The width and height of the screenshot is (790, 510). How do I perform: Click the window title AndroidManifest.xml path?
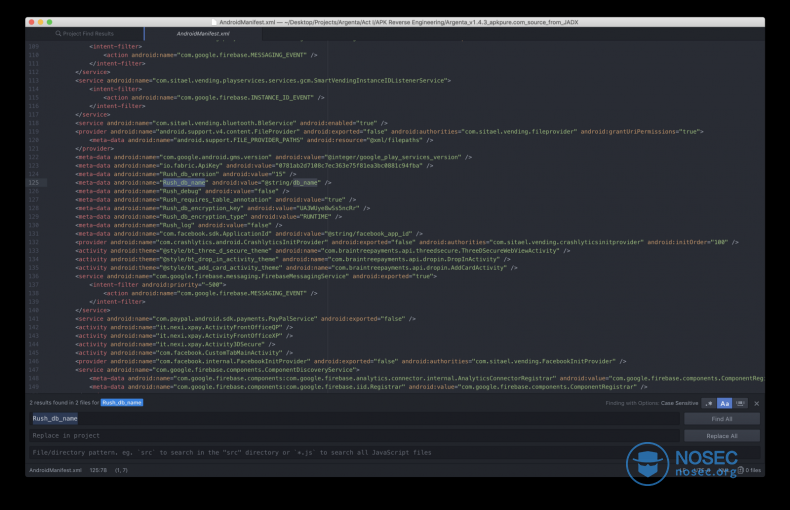click(399, 22)
